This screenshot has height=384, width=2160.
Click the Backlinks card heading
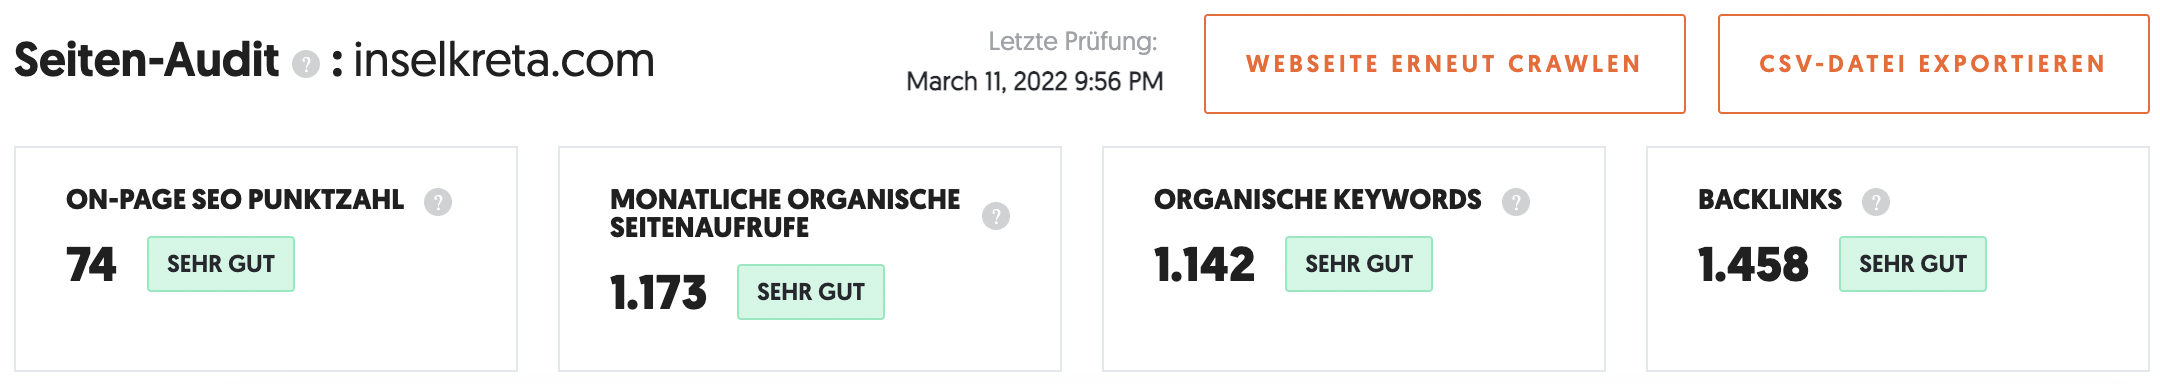click(1770, 200)
